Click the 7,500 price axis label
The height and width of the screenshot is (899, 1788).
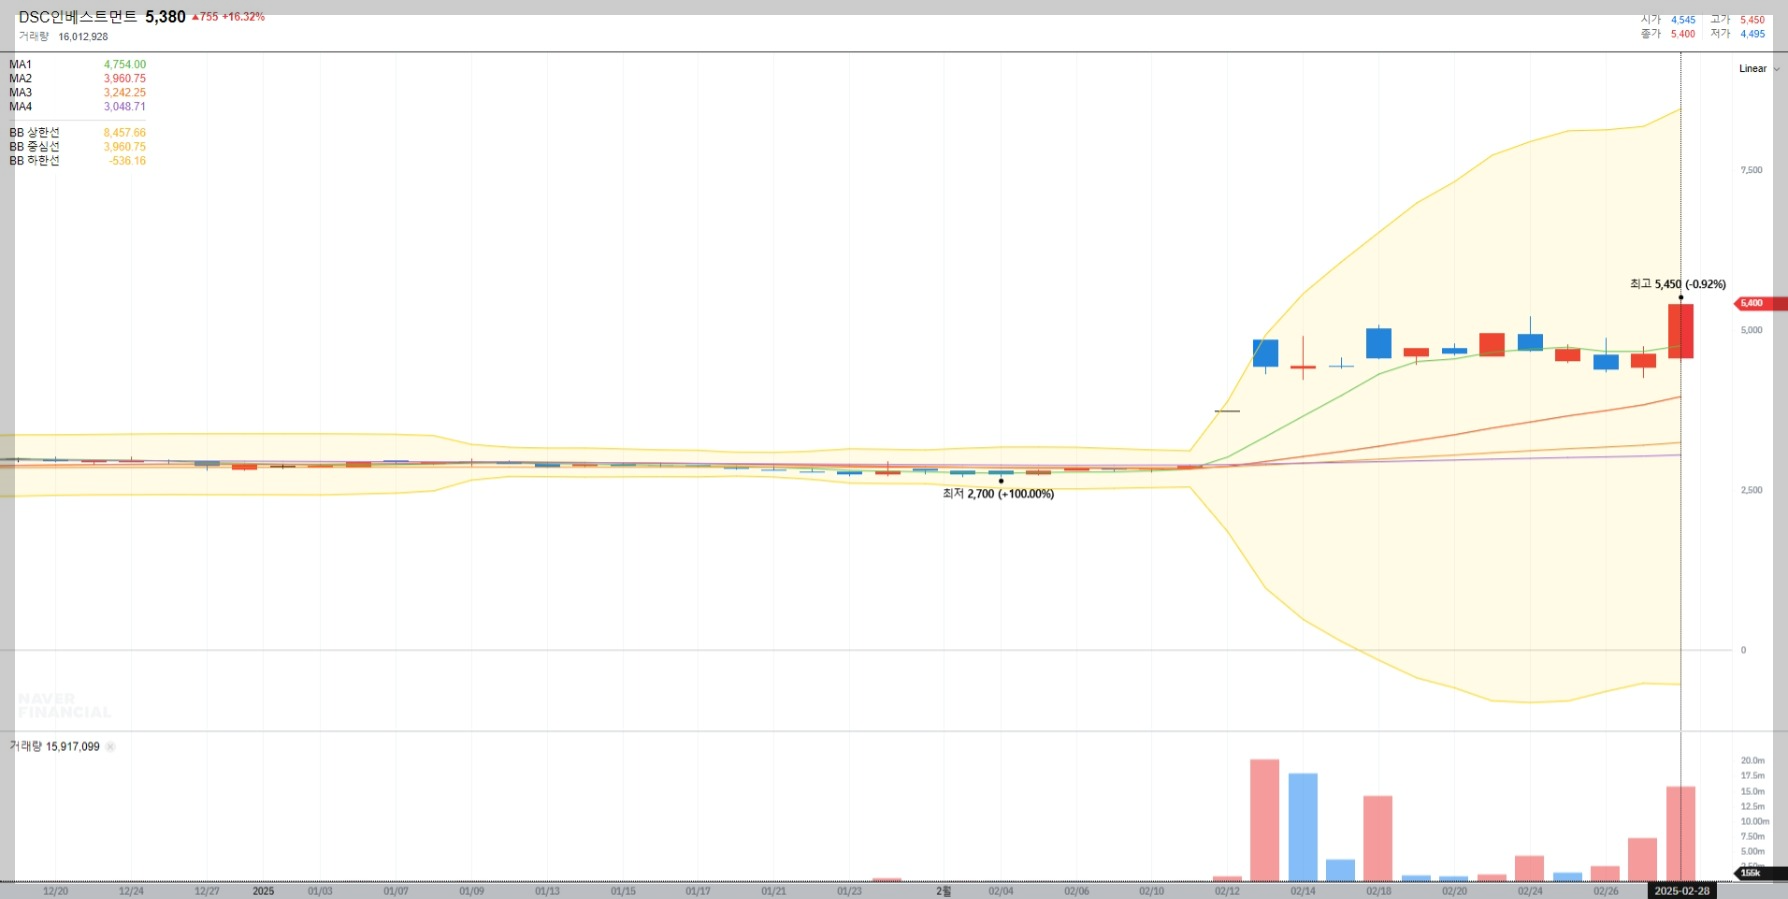[x=1752, y=170]
